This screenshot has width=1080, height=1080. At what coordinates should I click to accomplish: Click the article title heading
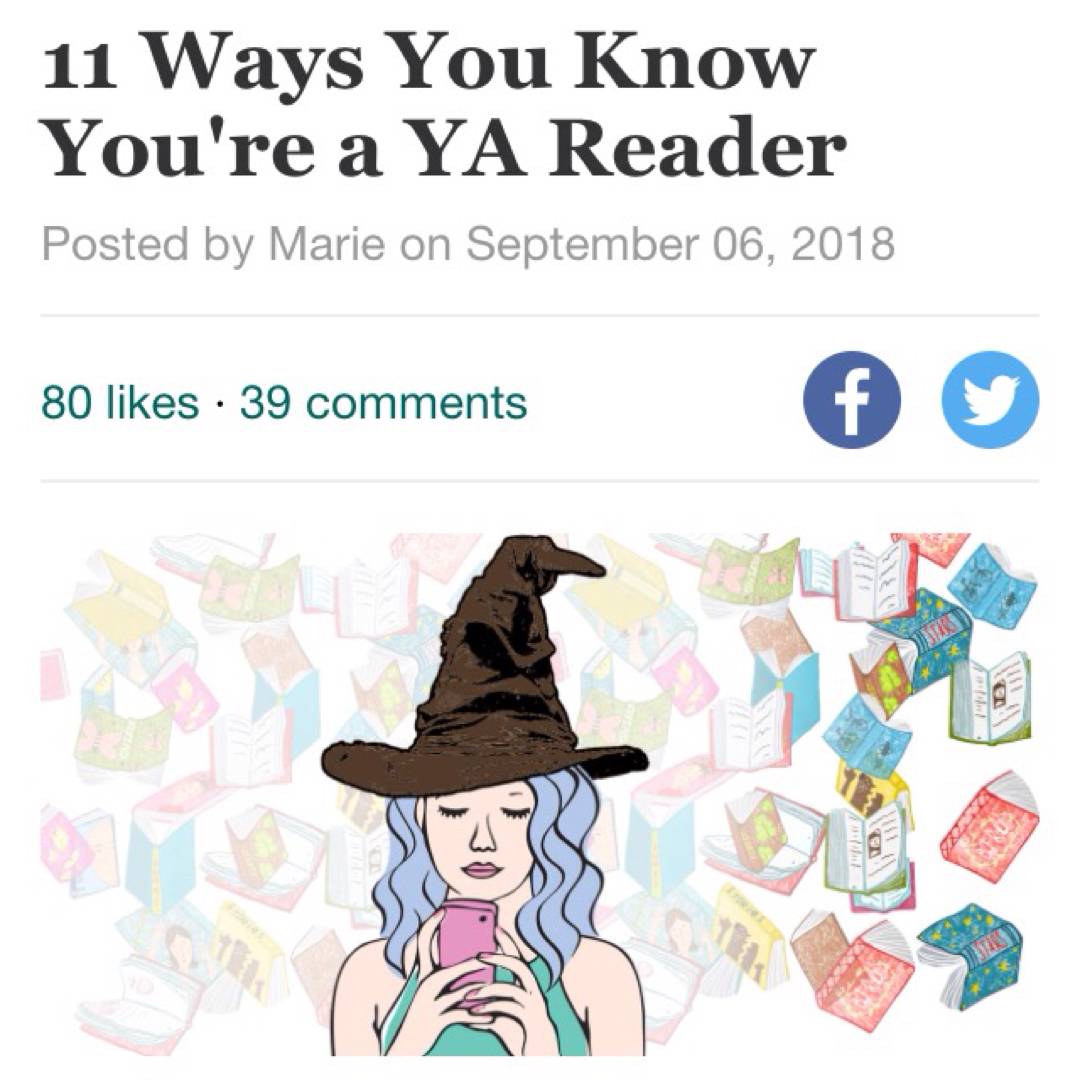tap(444, 105)
